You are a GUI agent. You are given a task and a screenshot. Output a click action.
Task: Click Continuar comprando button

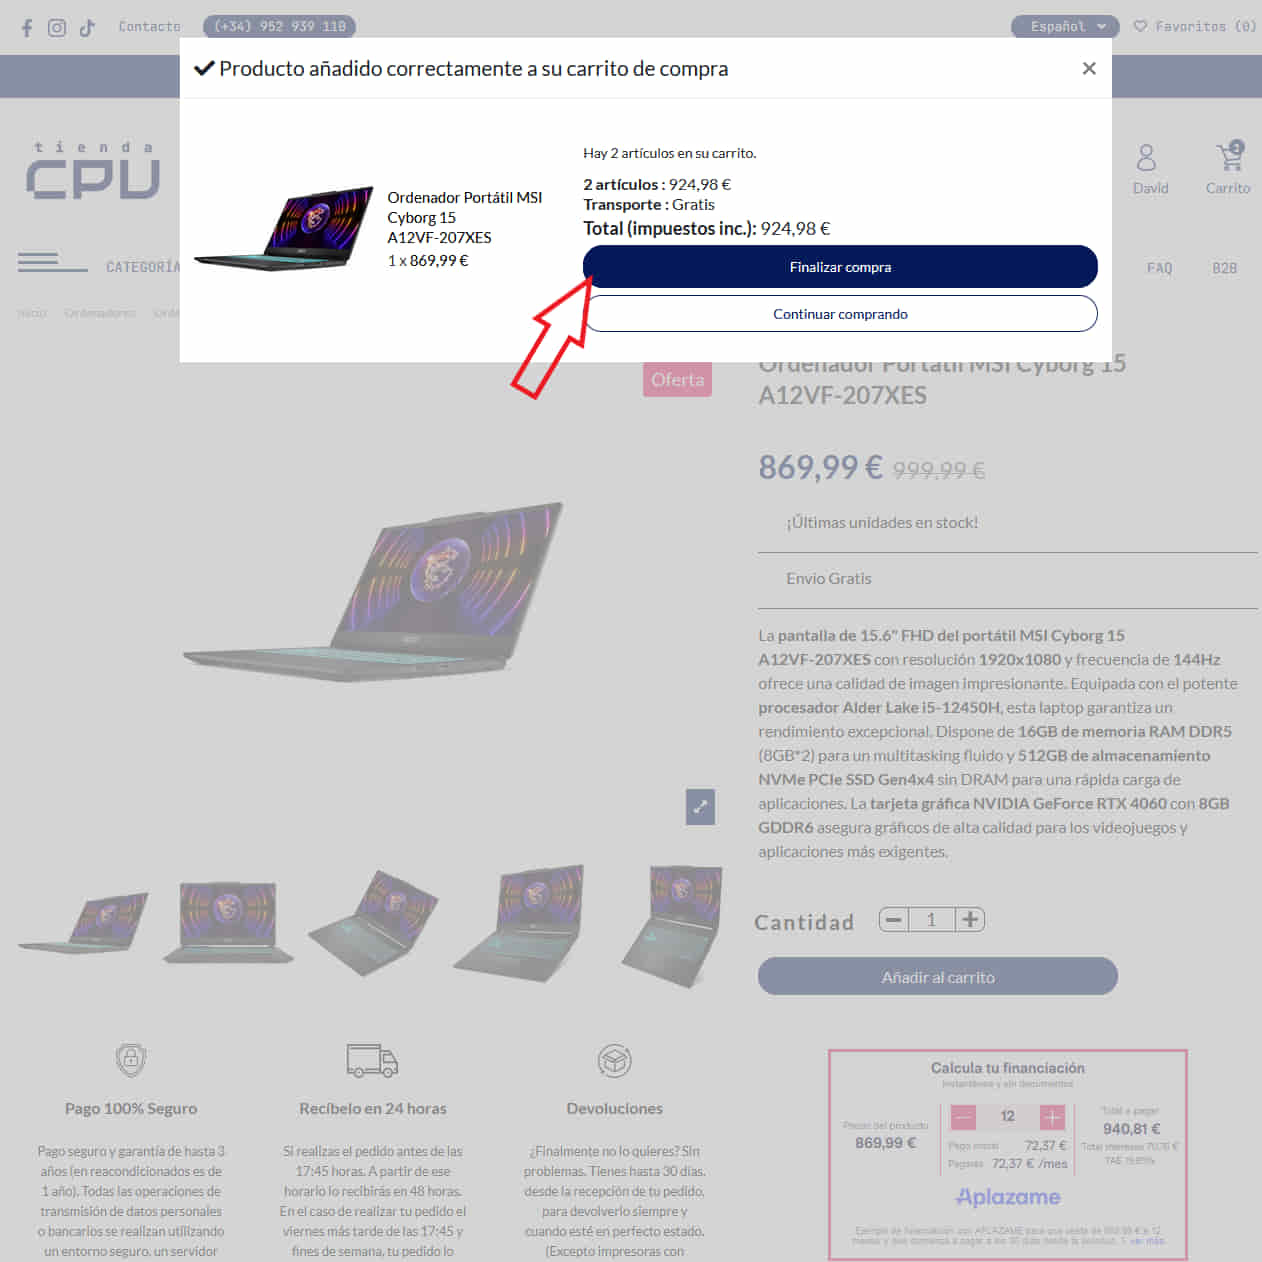coord(840,314)
